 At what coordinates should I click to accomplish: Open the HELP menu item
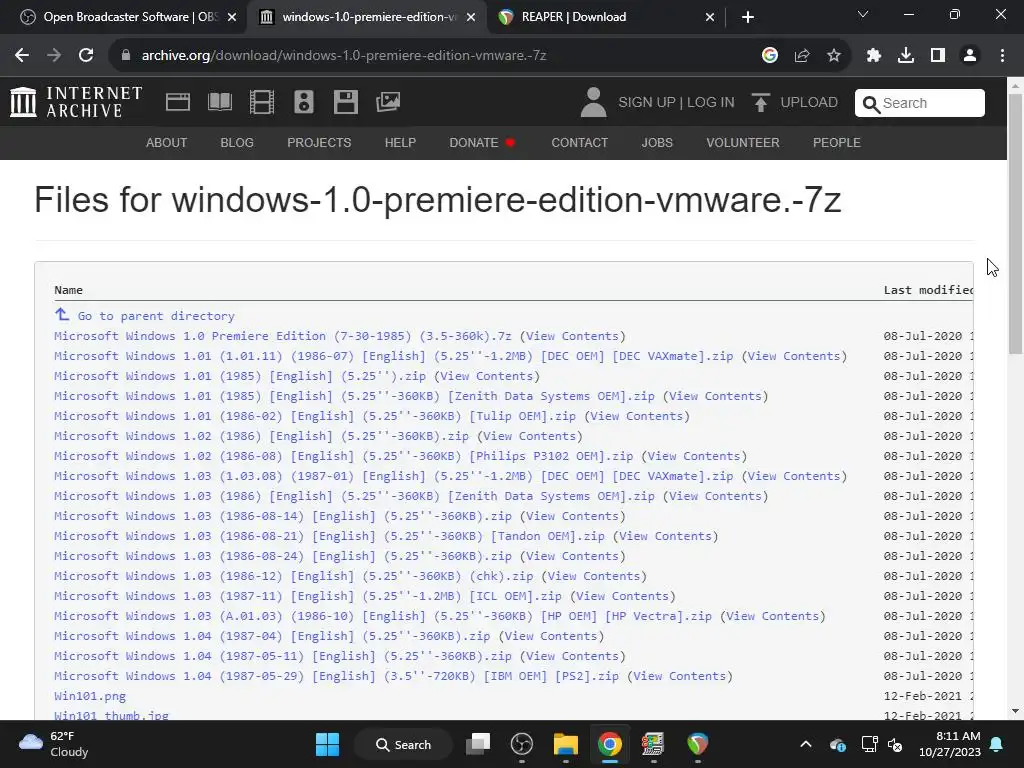coord(400,142)
